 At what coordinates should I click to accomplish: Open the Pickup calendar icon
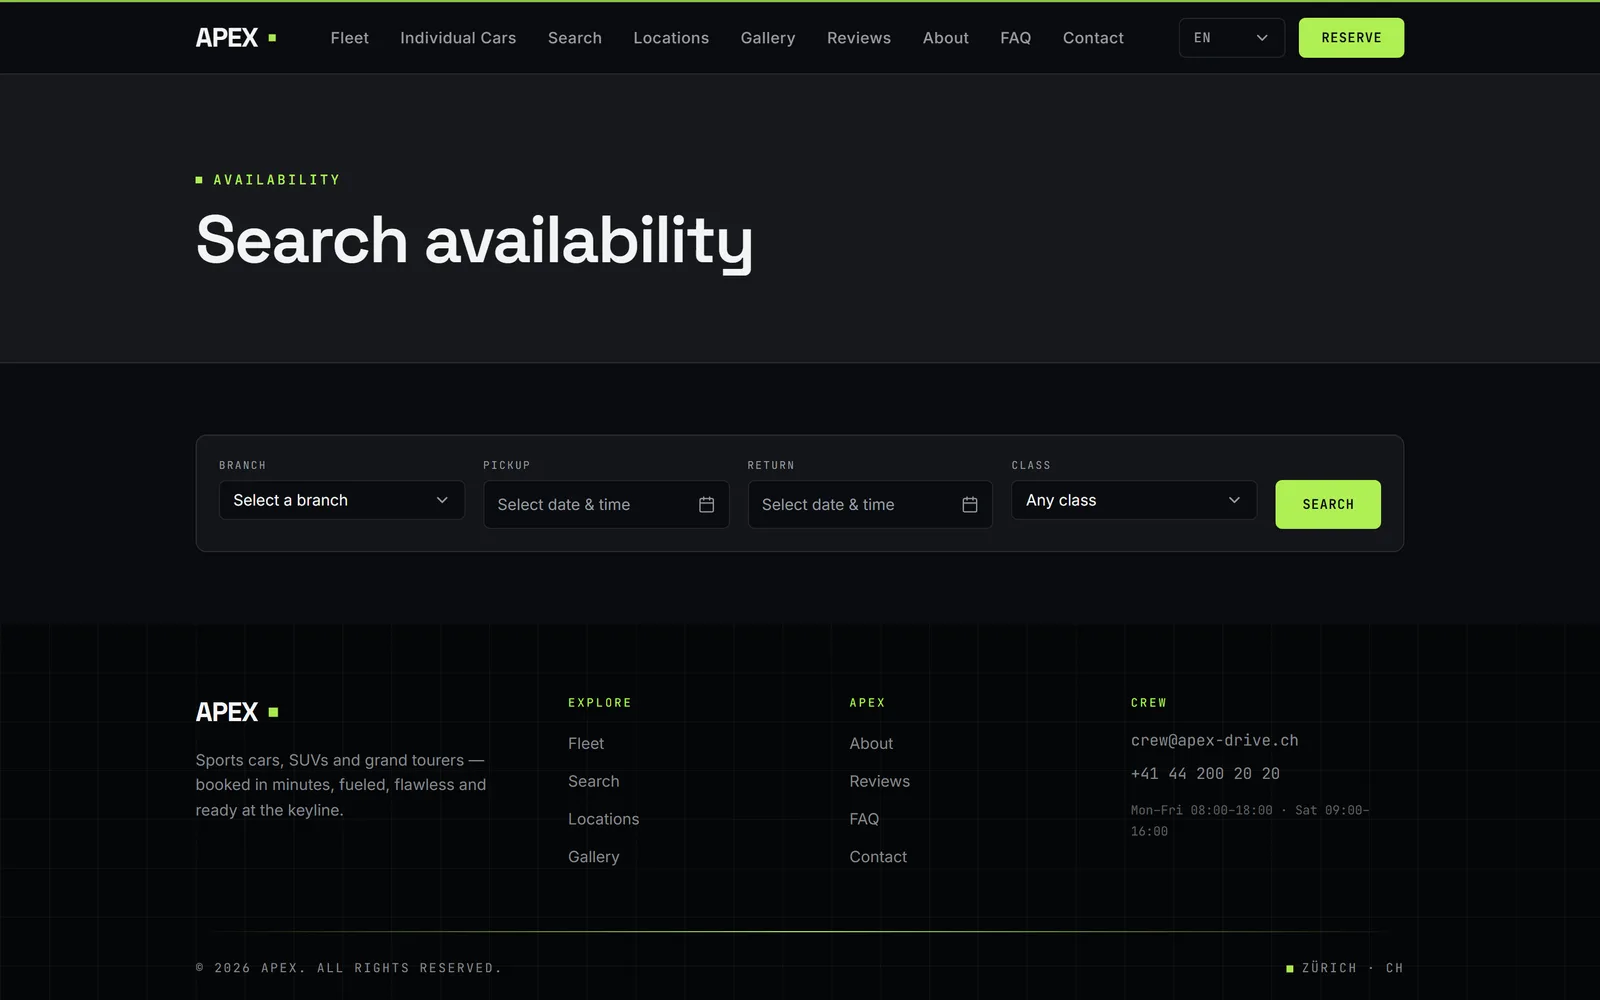tap(706, 505)
